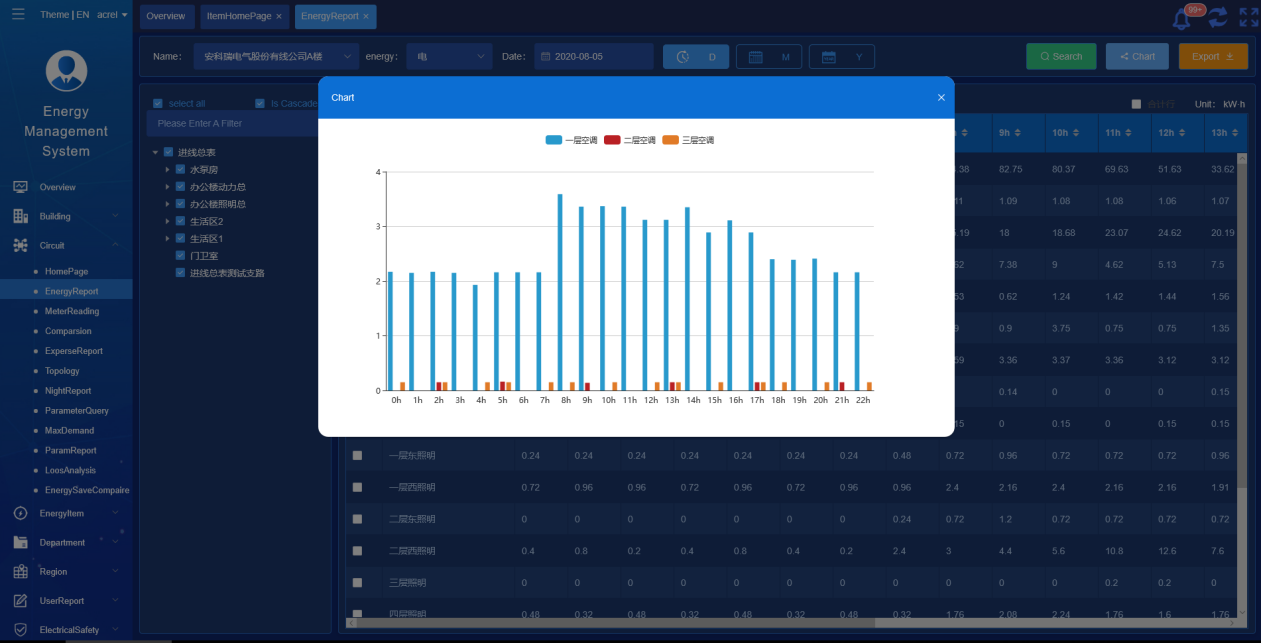1261x643 pixels.
Task: Click the Overview monitor icon in sidebar
Action: click(x=20, y=187)
